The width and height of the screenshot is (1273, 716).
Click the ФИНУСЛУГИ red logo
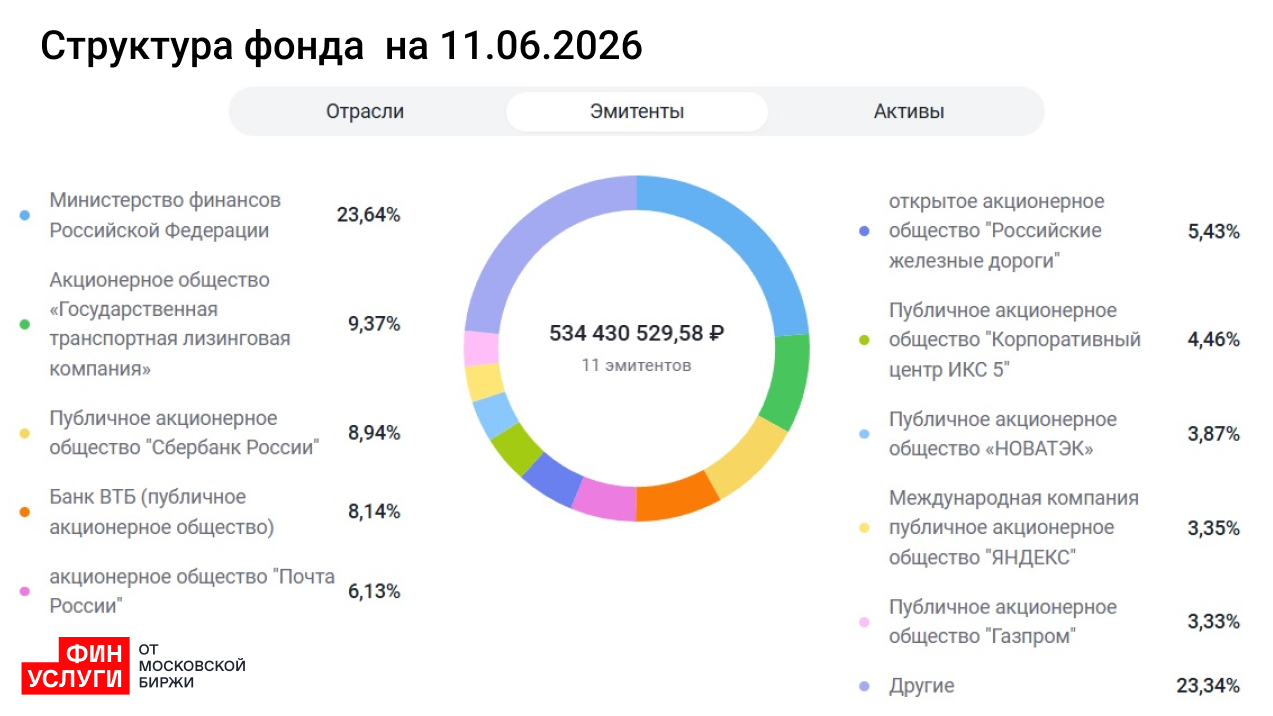(x=77, y=665)
